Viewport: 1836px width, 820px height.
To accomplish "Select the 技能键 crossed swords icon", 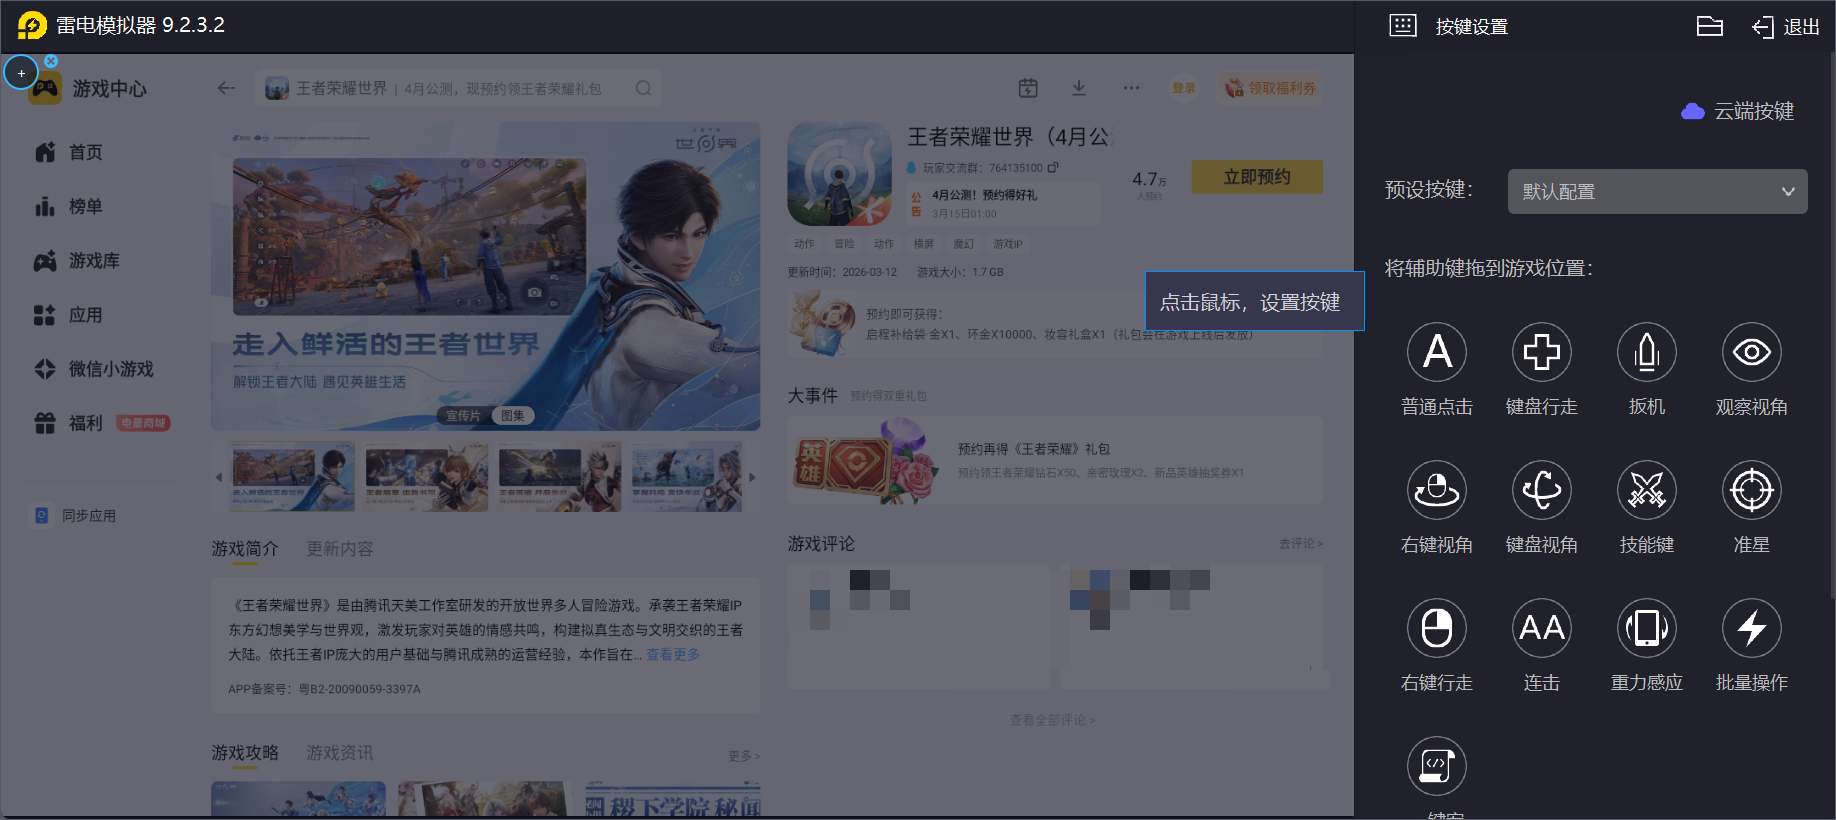I will [x=1647, y=490].
